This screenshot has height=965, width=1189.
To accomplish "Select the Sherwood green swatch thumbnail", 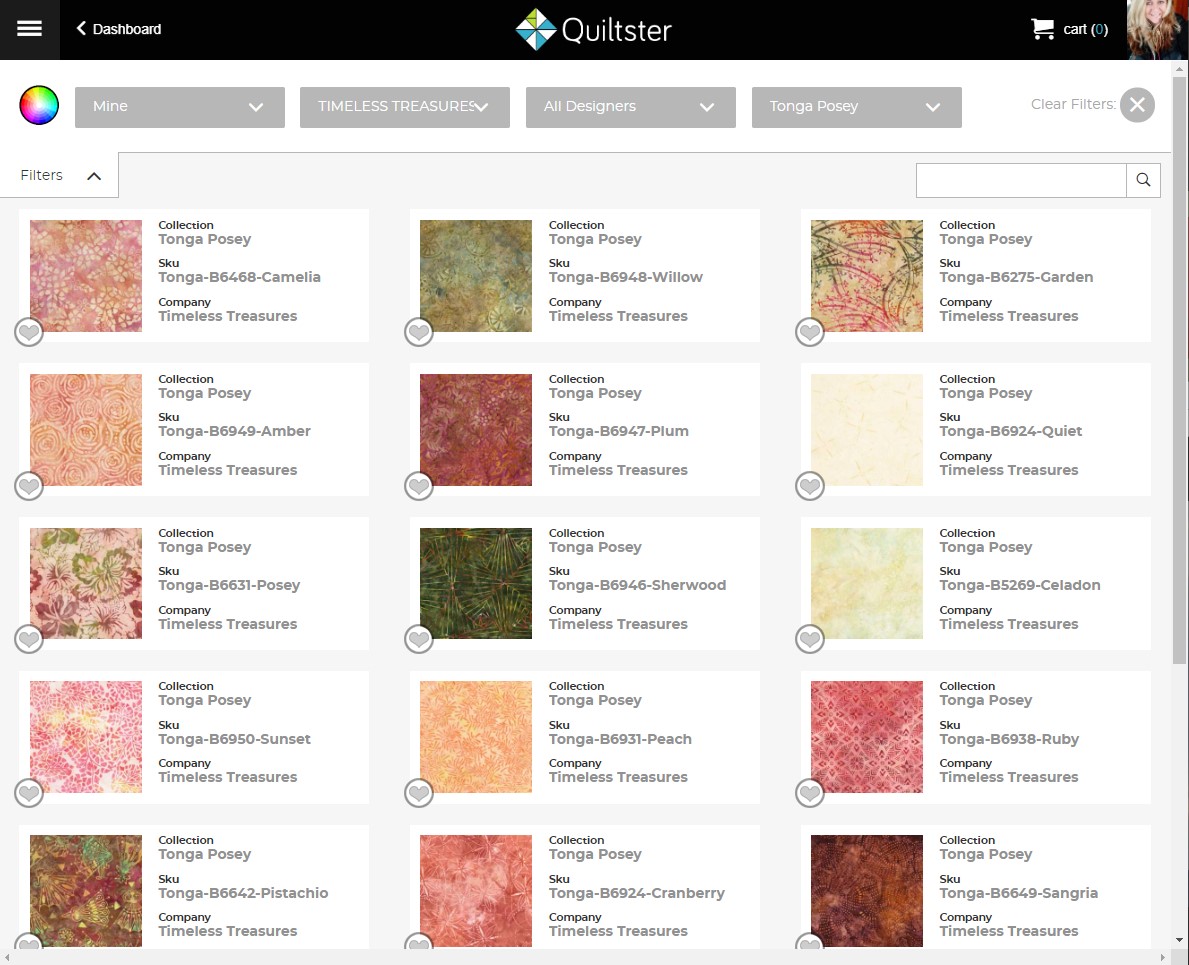I will click(x=476, y=584).
